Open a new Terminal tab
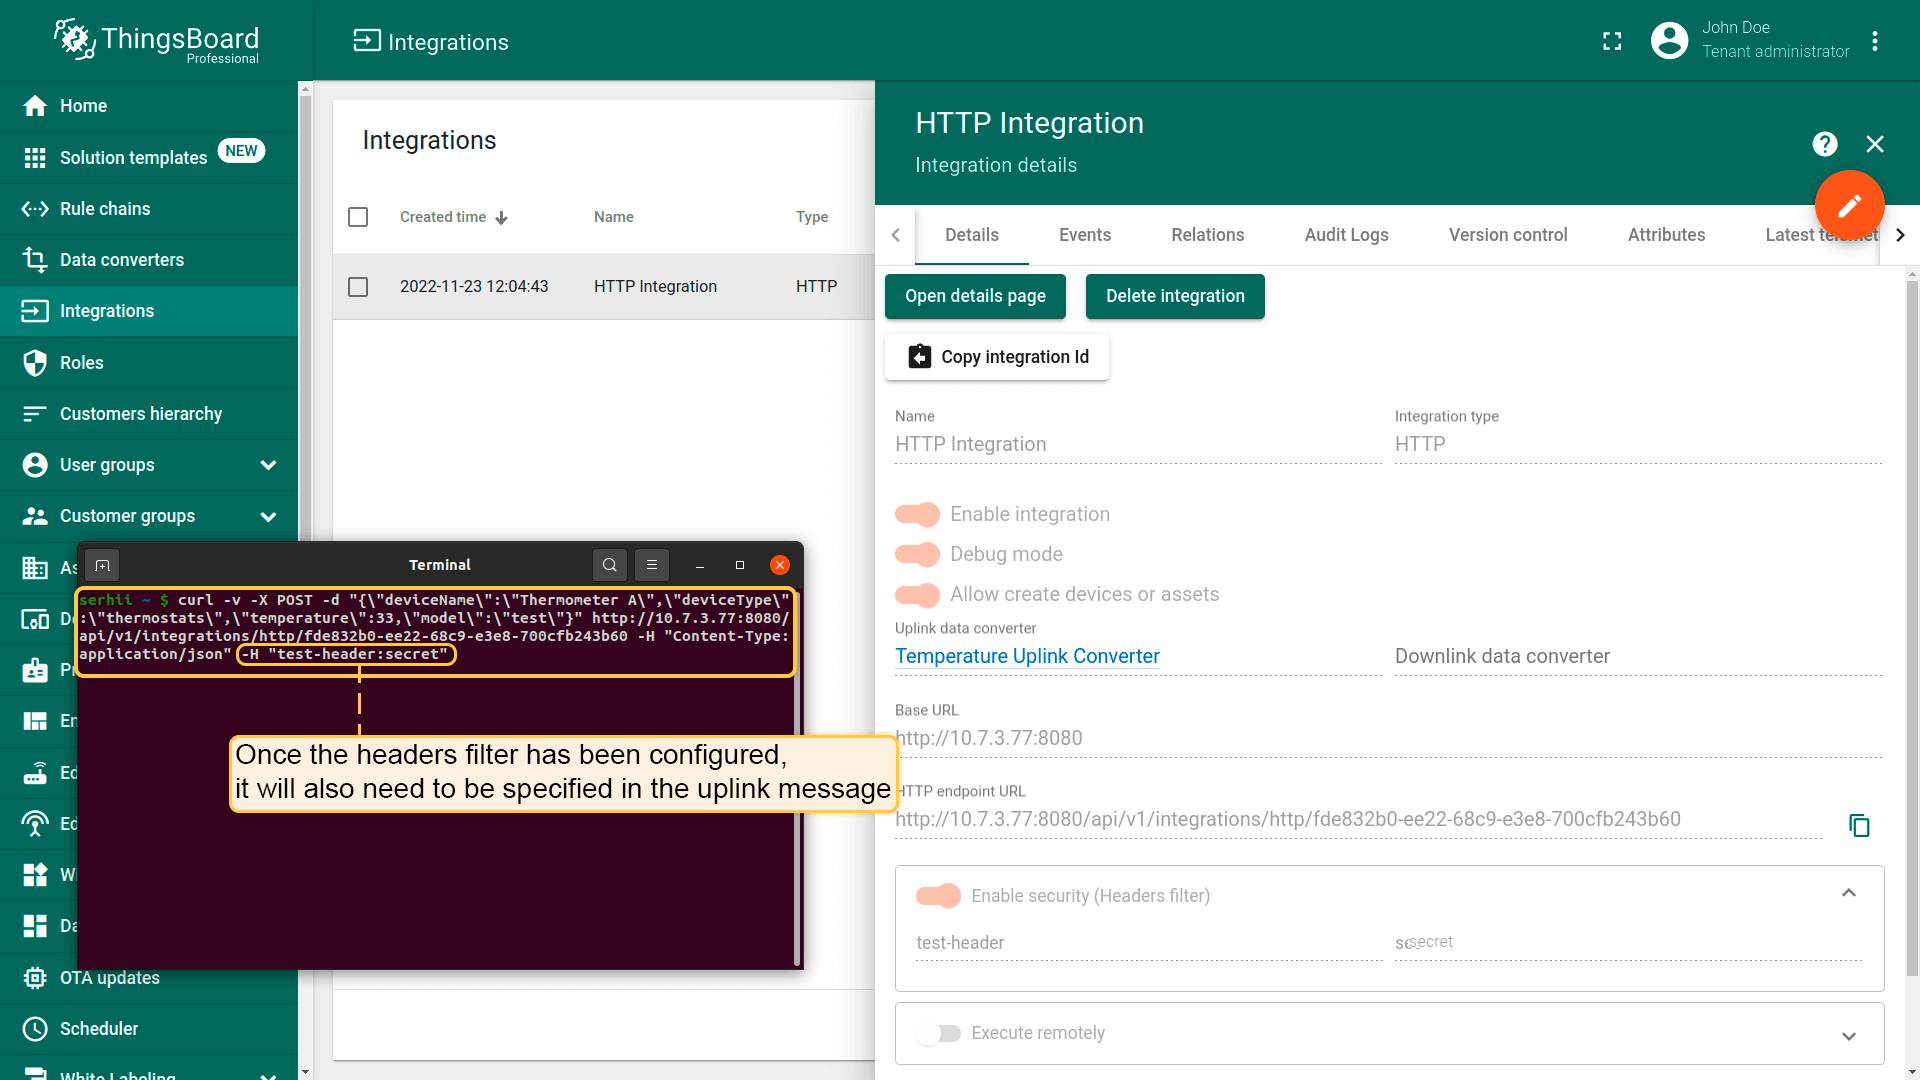The height and width of the screenshot is (1080, 1920). pyautogui.click(x=102, y=565)
